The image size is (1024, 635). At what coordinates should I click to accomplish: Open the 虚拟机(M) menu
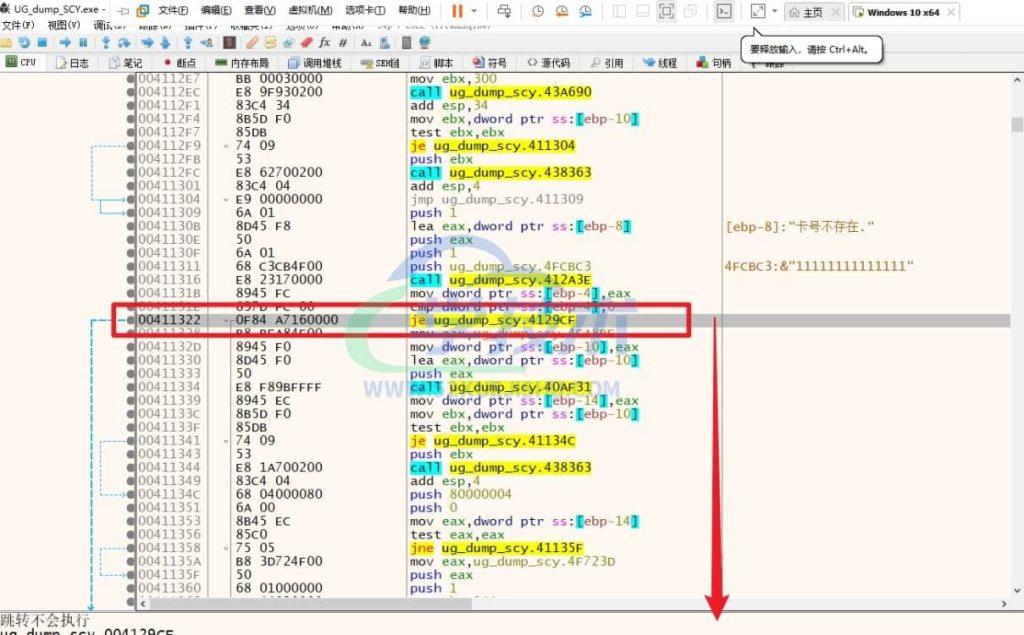[x=310, y=11]
